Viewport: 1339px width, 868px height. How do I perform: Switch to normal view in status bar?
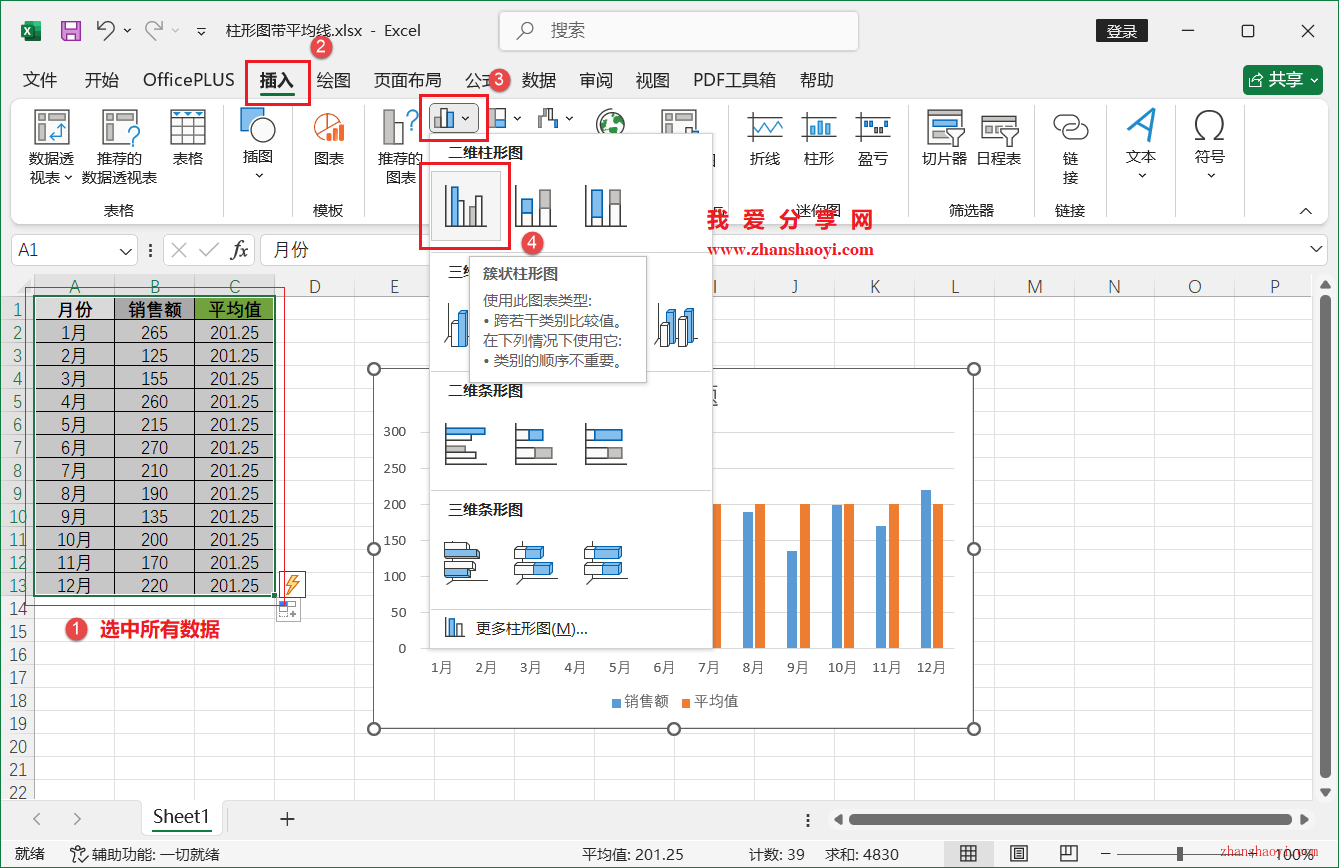coord(968,854)
